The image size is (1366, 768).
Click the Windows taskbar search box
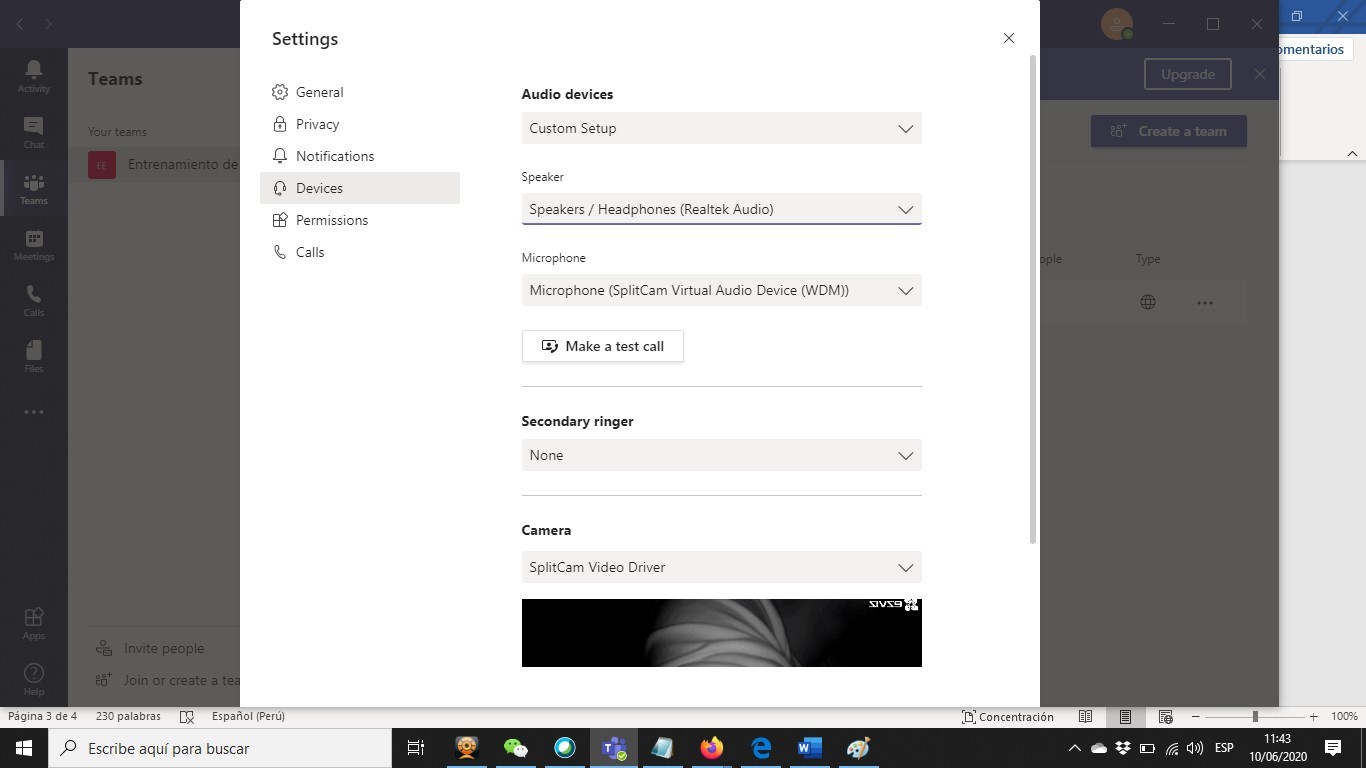pos(220,748)
